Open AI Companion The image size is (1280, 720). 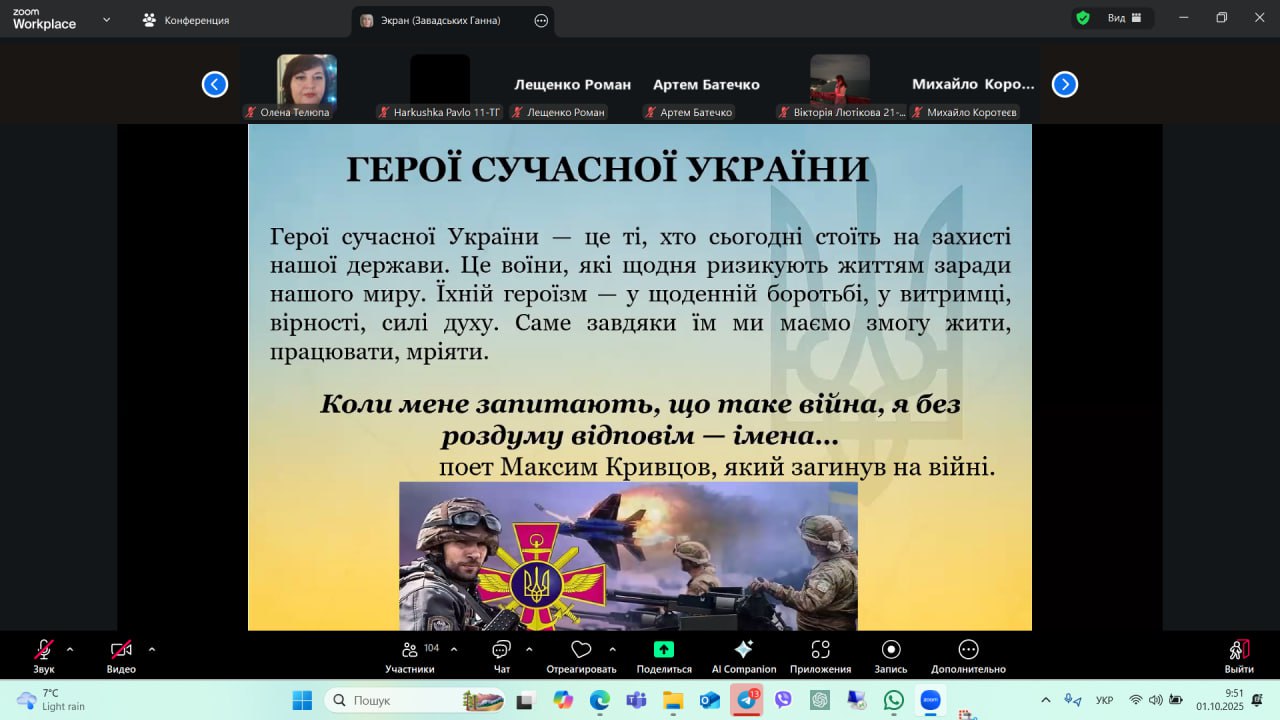tap(743, 656)
